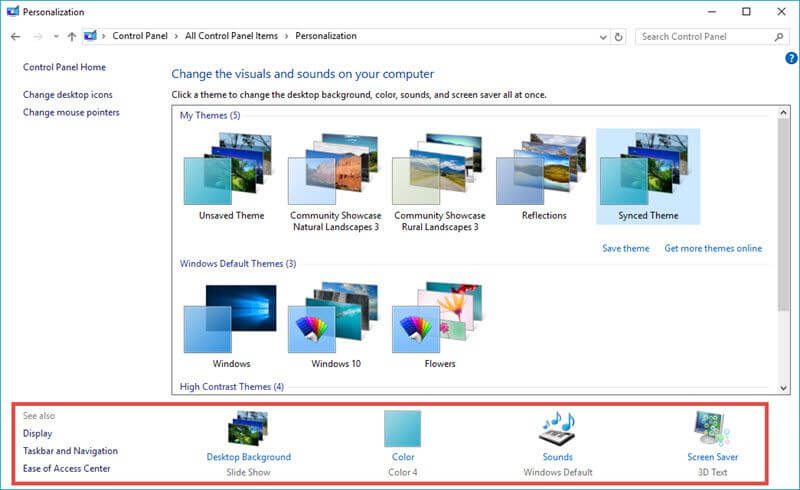Screen dimensions: 800x490
Task: Click the Save theme link
Action: [x=626, y=249]
